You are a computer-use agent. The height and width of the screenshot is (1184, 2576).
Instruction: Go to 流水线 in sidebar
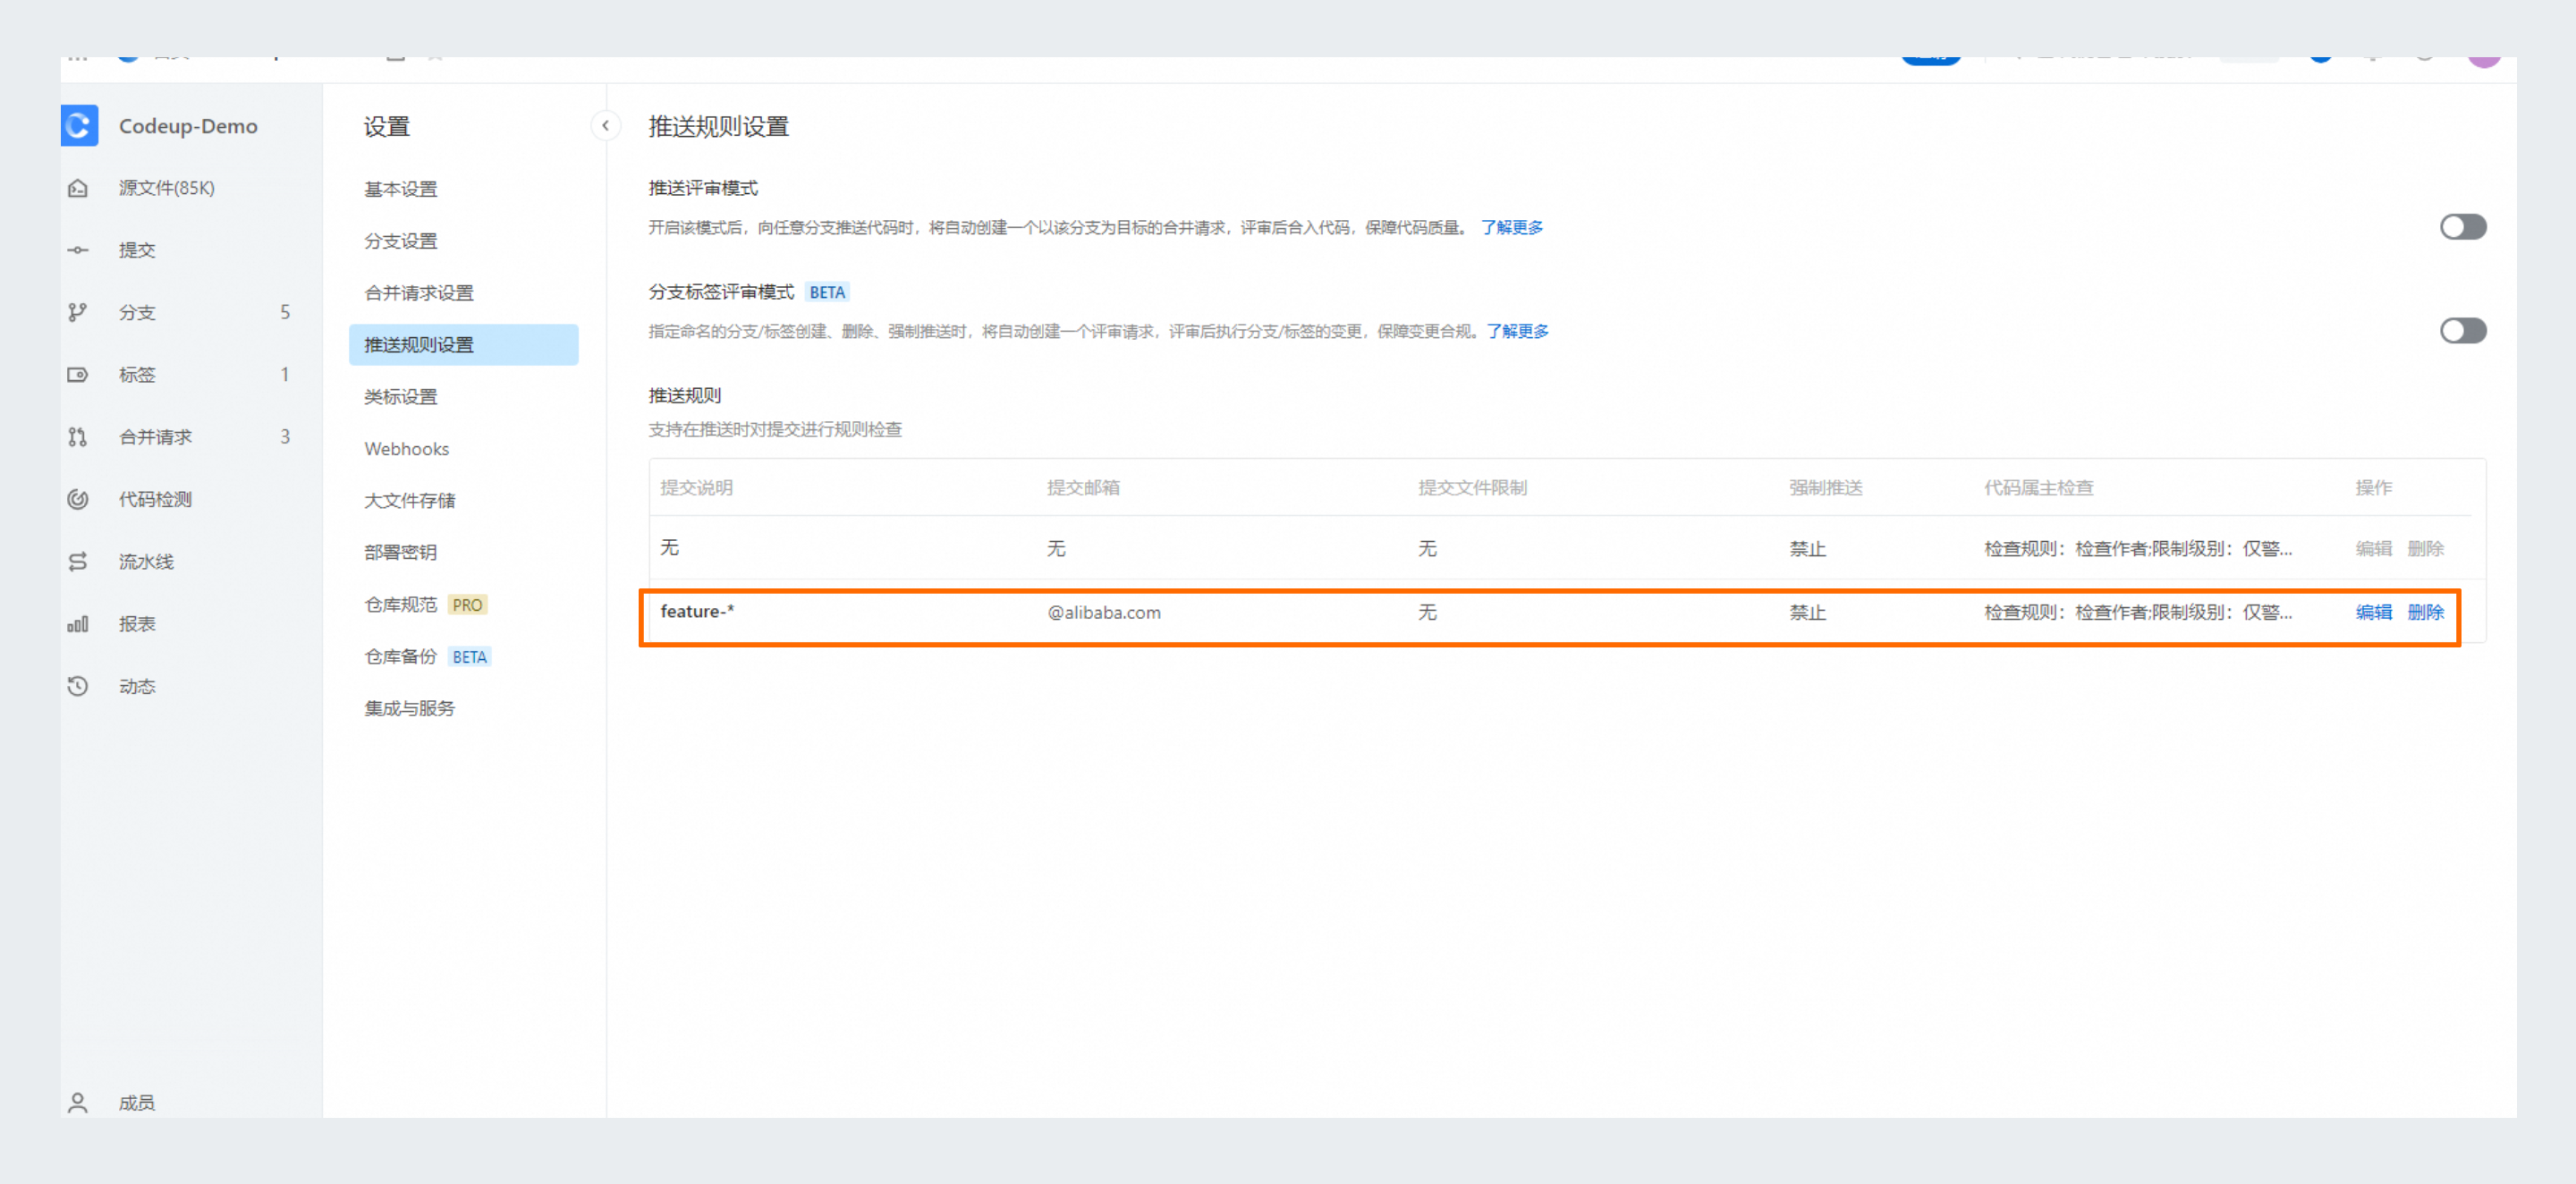[x=146, y=562]
